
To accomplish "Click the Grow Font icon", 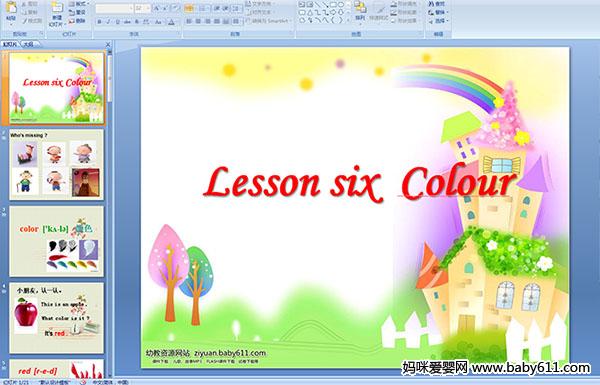I will (x=157, y=8).
